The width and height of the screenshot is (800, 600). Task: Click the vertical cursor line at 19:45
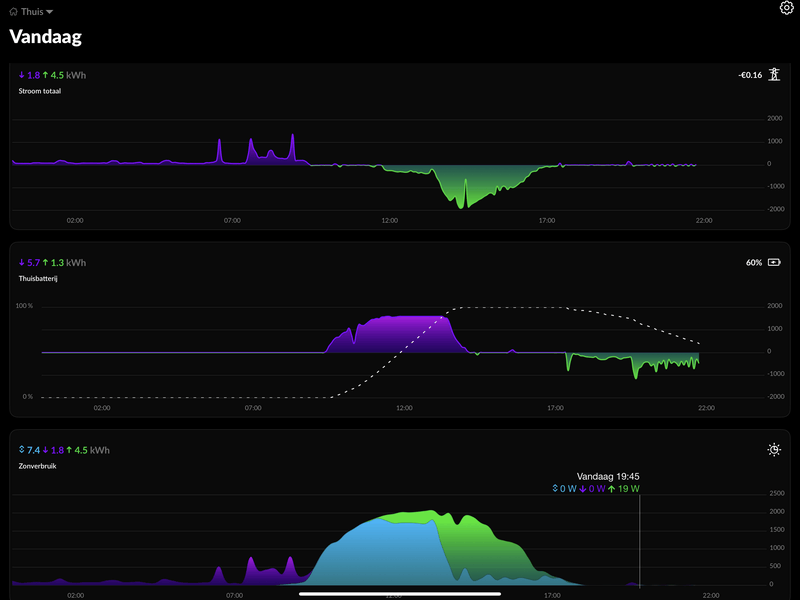(x=640, y=541)
